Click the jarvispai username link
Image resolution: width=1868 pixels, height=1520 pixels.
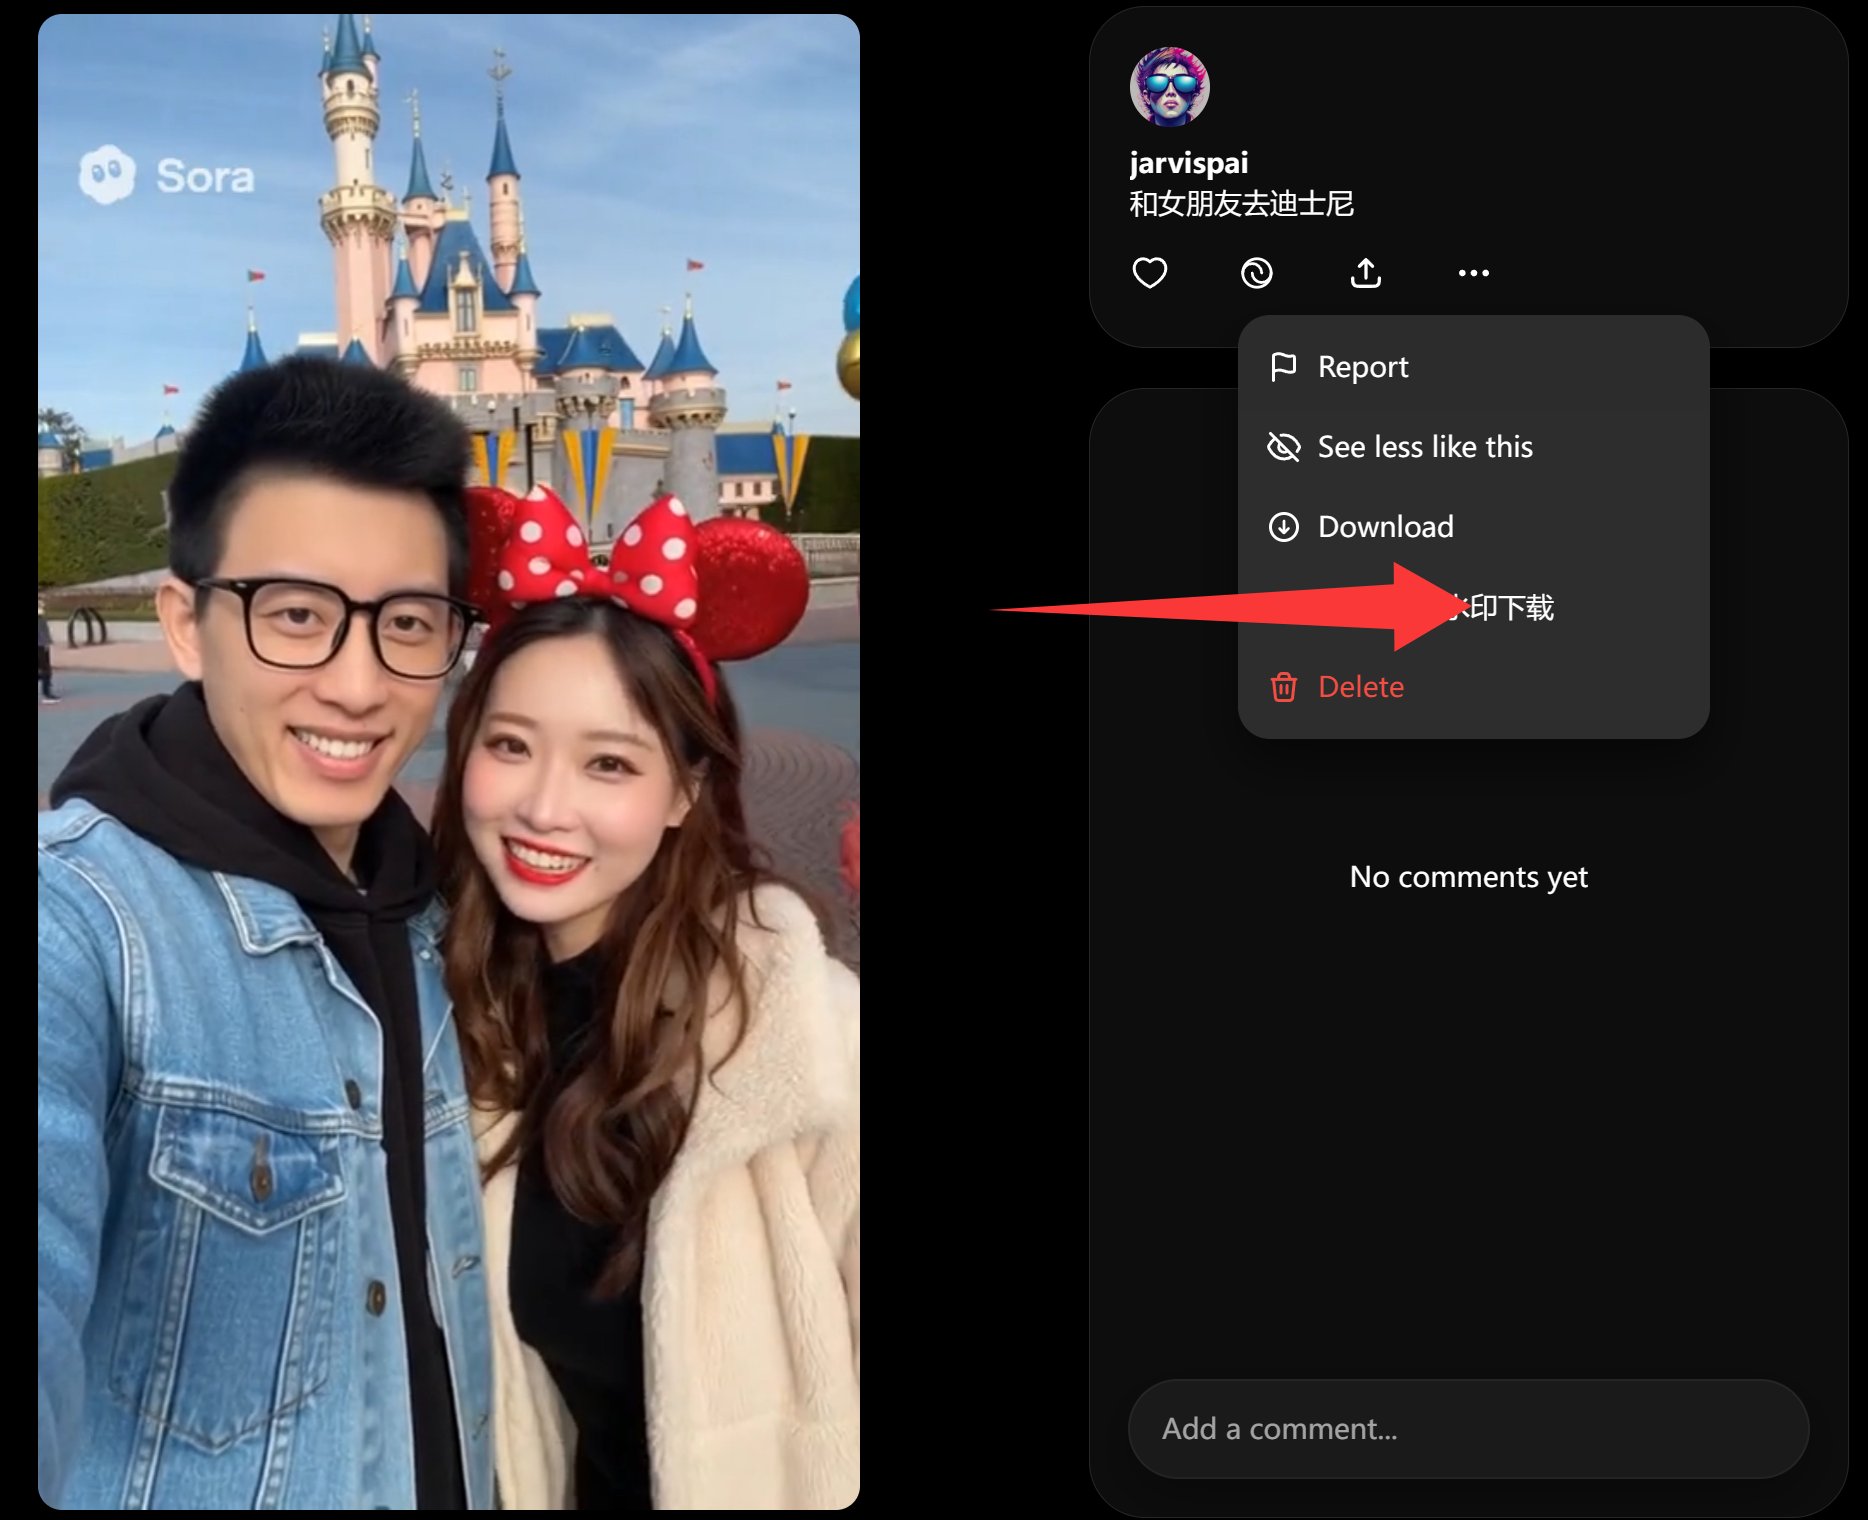click(x=1188, y=162)
